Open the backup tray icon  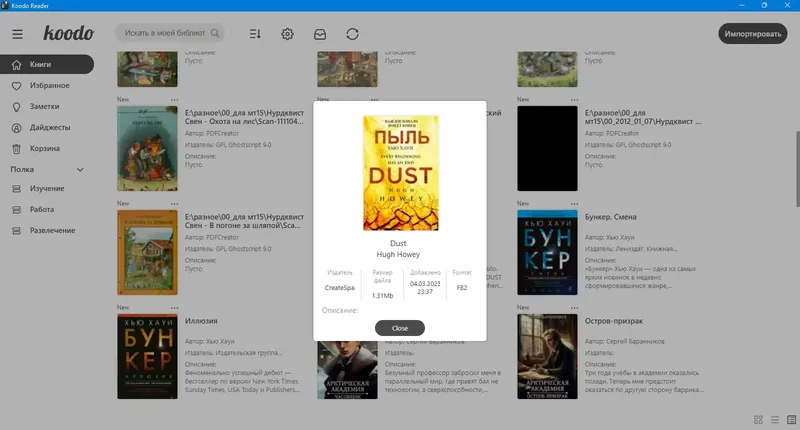[x=320, y=34]
